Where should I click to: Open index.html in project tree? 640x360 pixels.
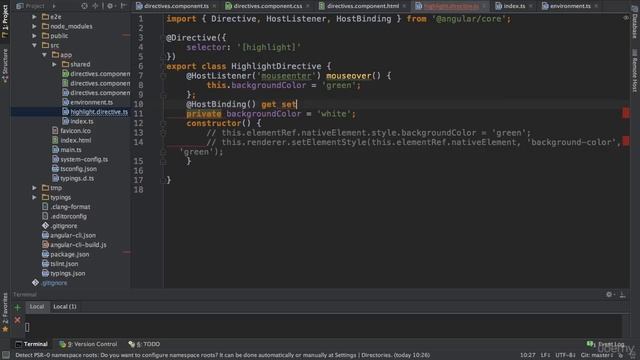[76, 140]
